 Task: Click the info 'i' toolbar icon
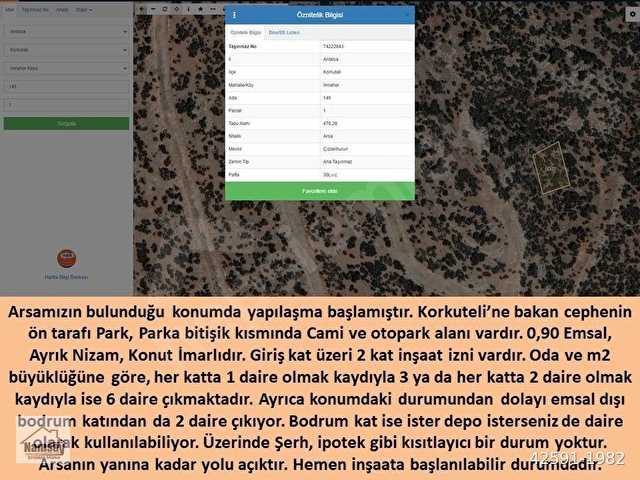click(x=189, y=9)
